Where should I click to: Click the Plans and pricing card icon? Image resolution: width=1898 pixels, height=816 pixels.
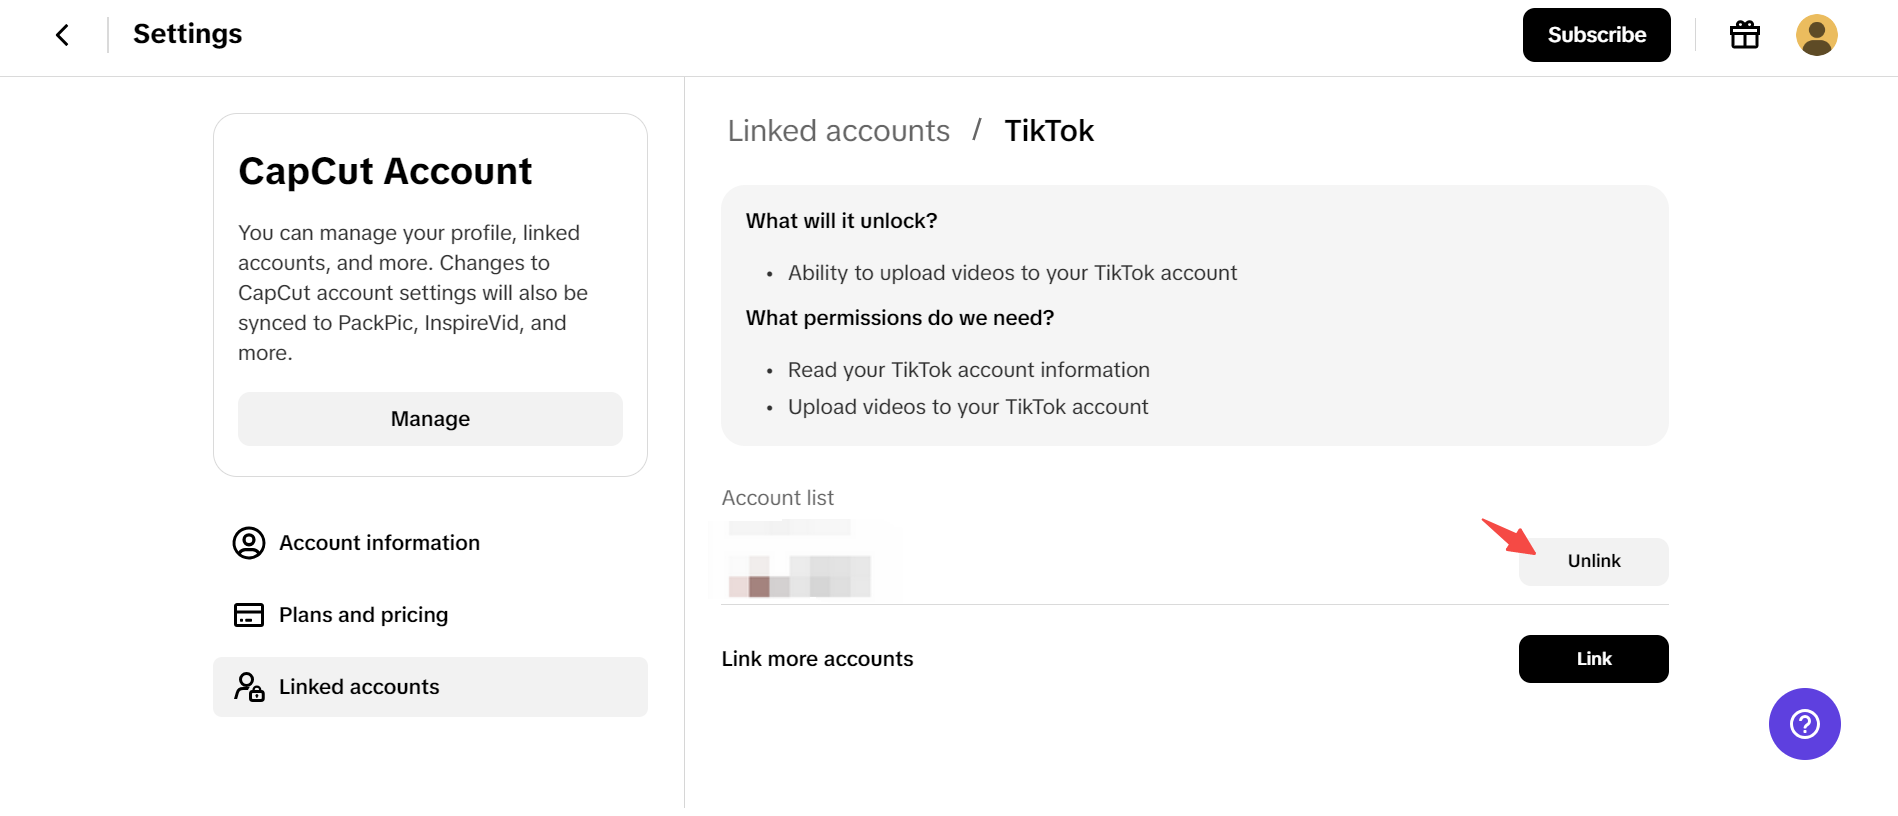[x=249, y=615]
